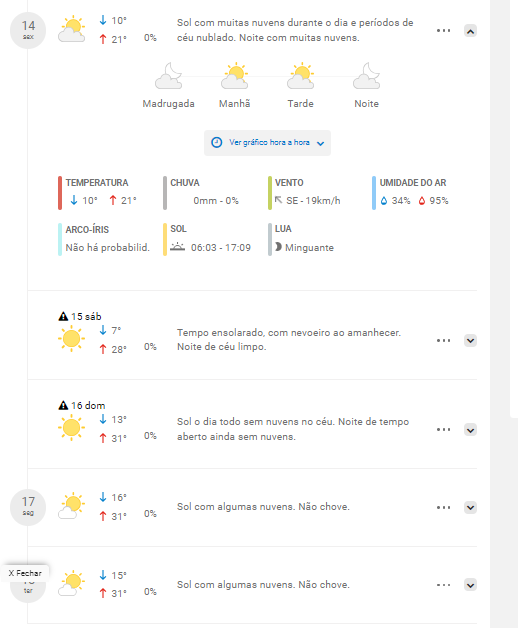Select the day 17 seg date circle
This screenshot has width=518, height=628.
tap(28, 507)
